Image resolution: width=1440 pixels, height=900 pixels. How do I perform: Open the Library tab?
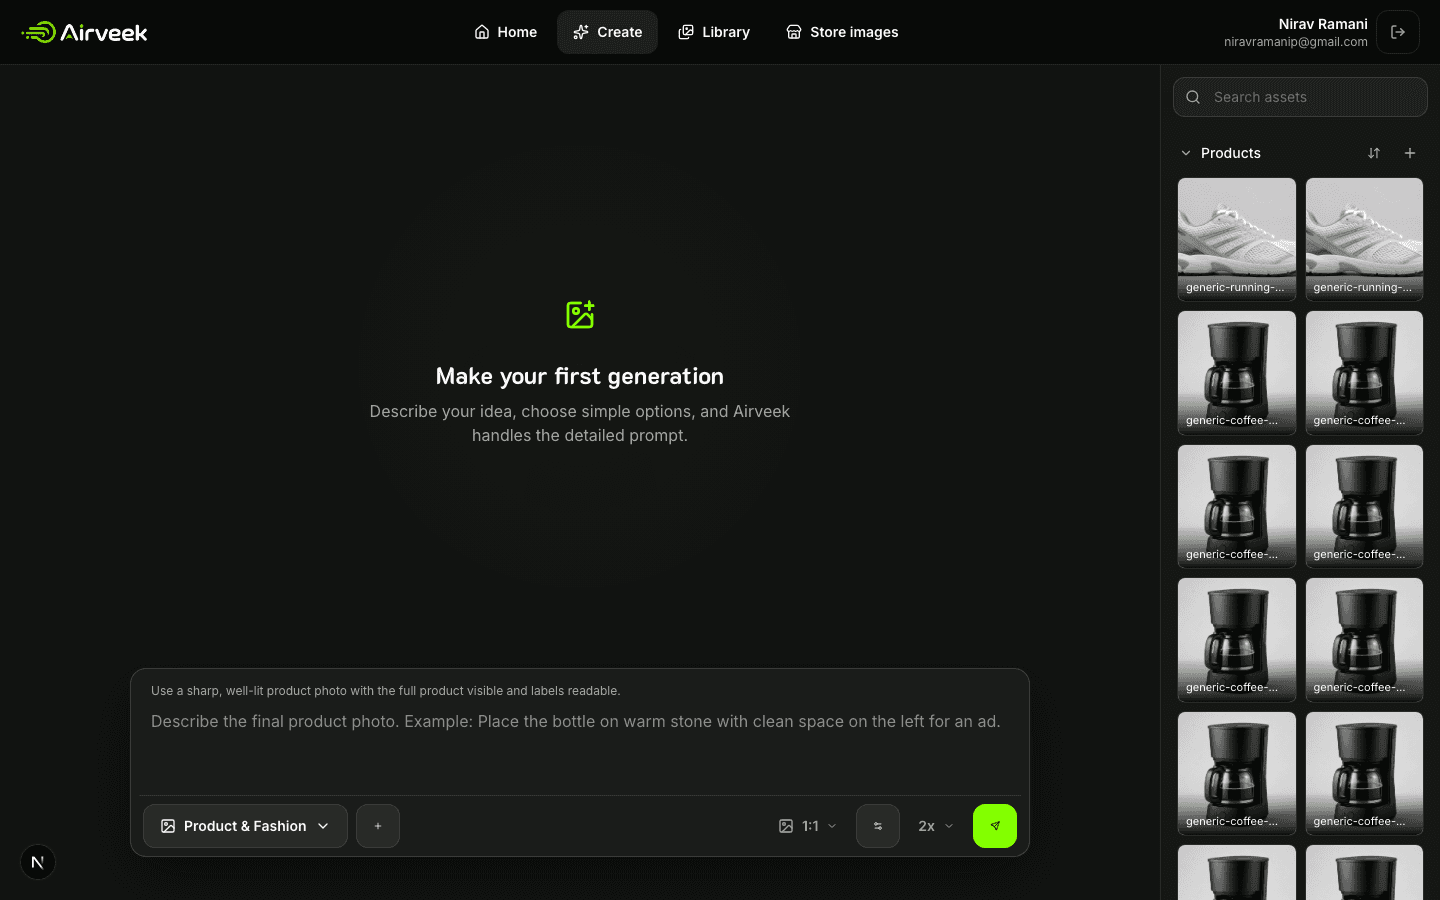[x=713, y=32]
